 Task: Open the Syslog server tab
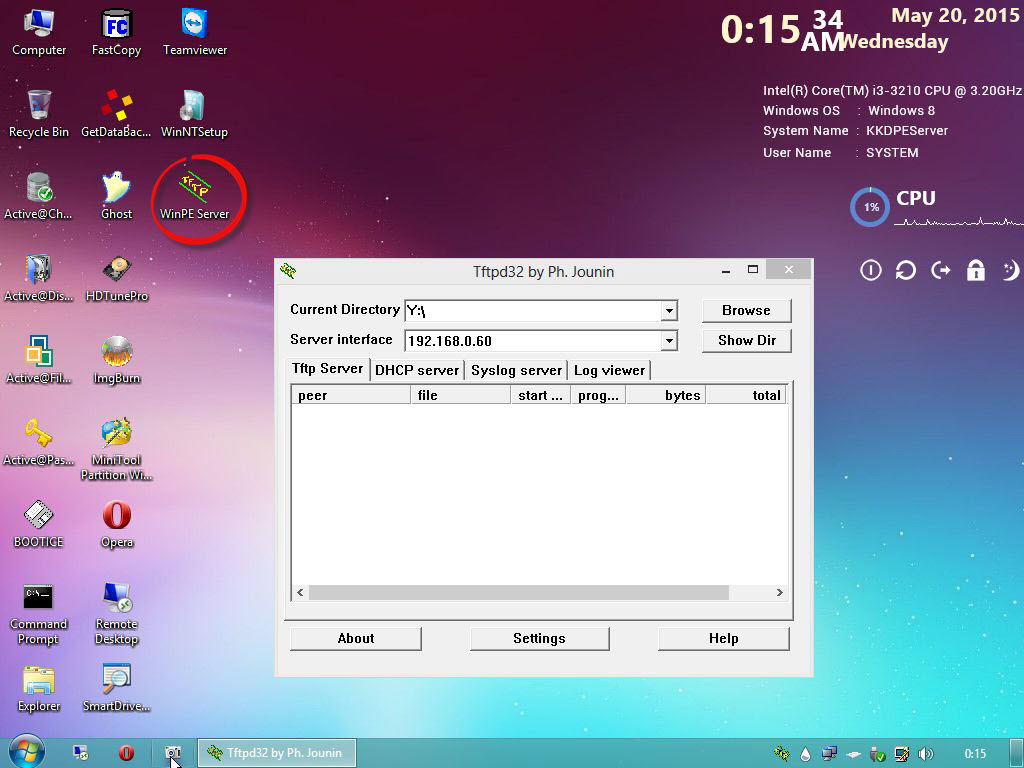click(517, 370)
